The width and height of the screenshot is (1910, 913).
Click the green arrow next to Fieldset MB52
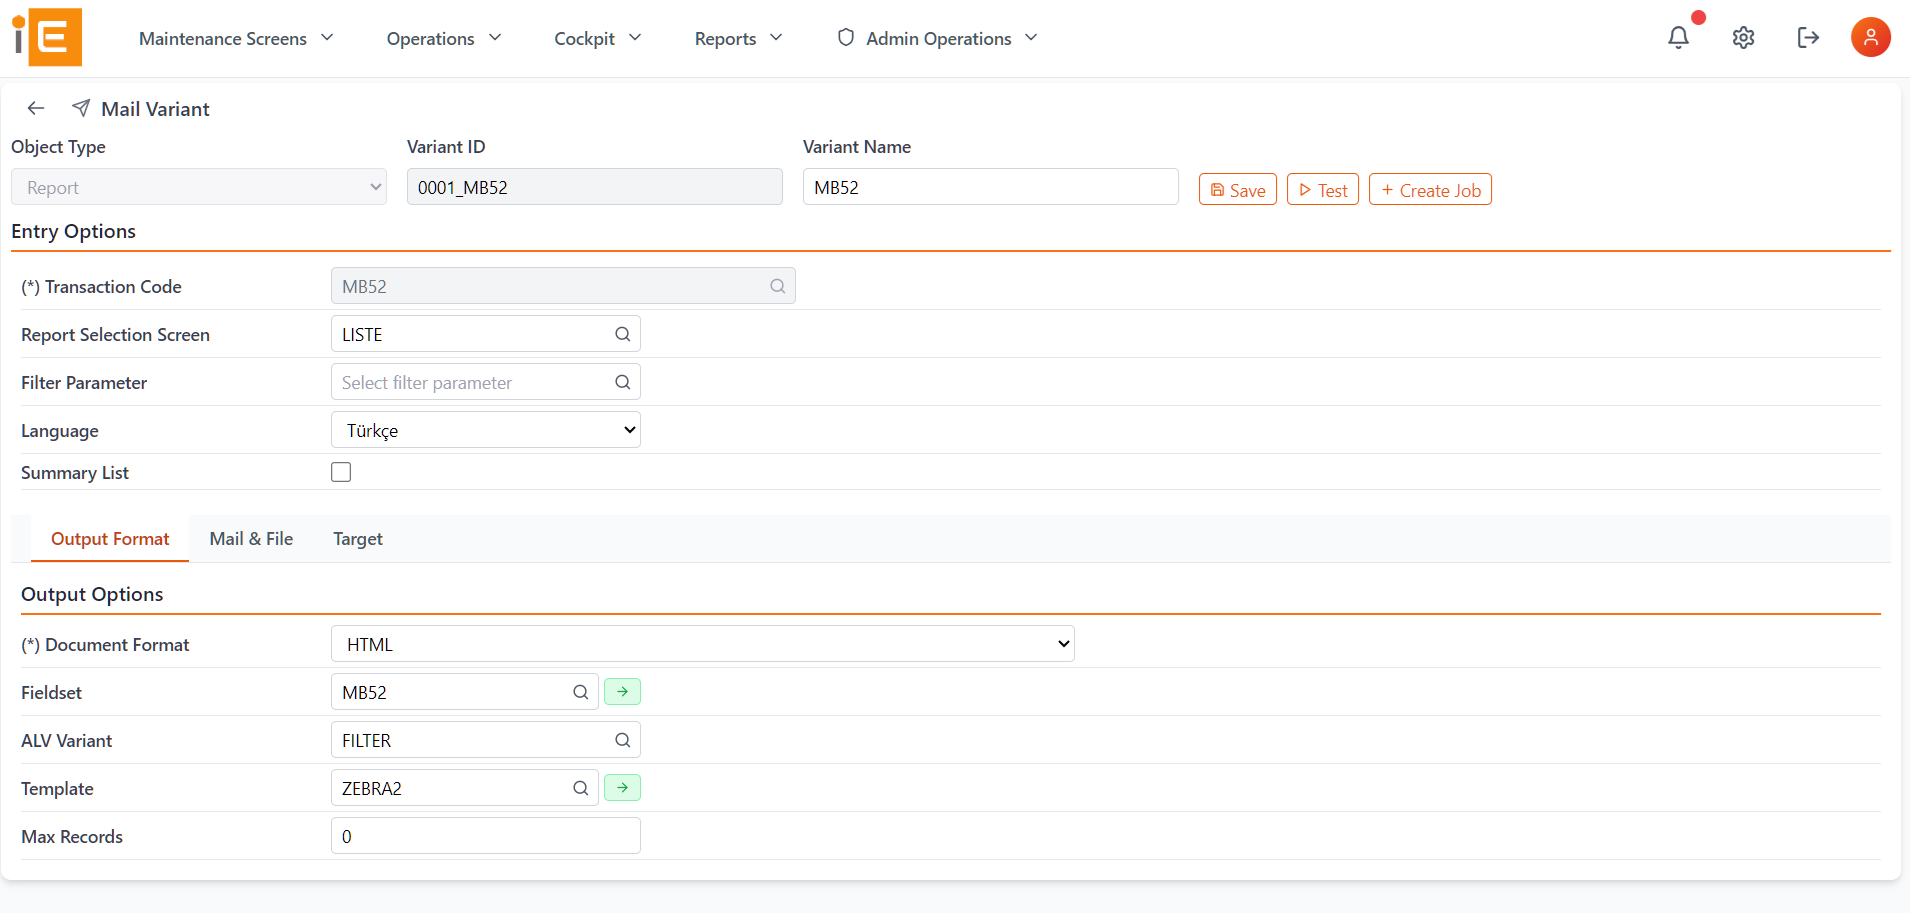tap(622, 691)
